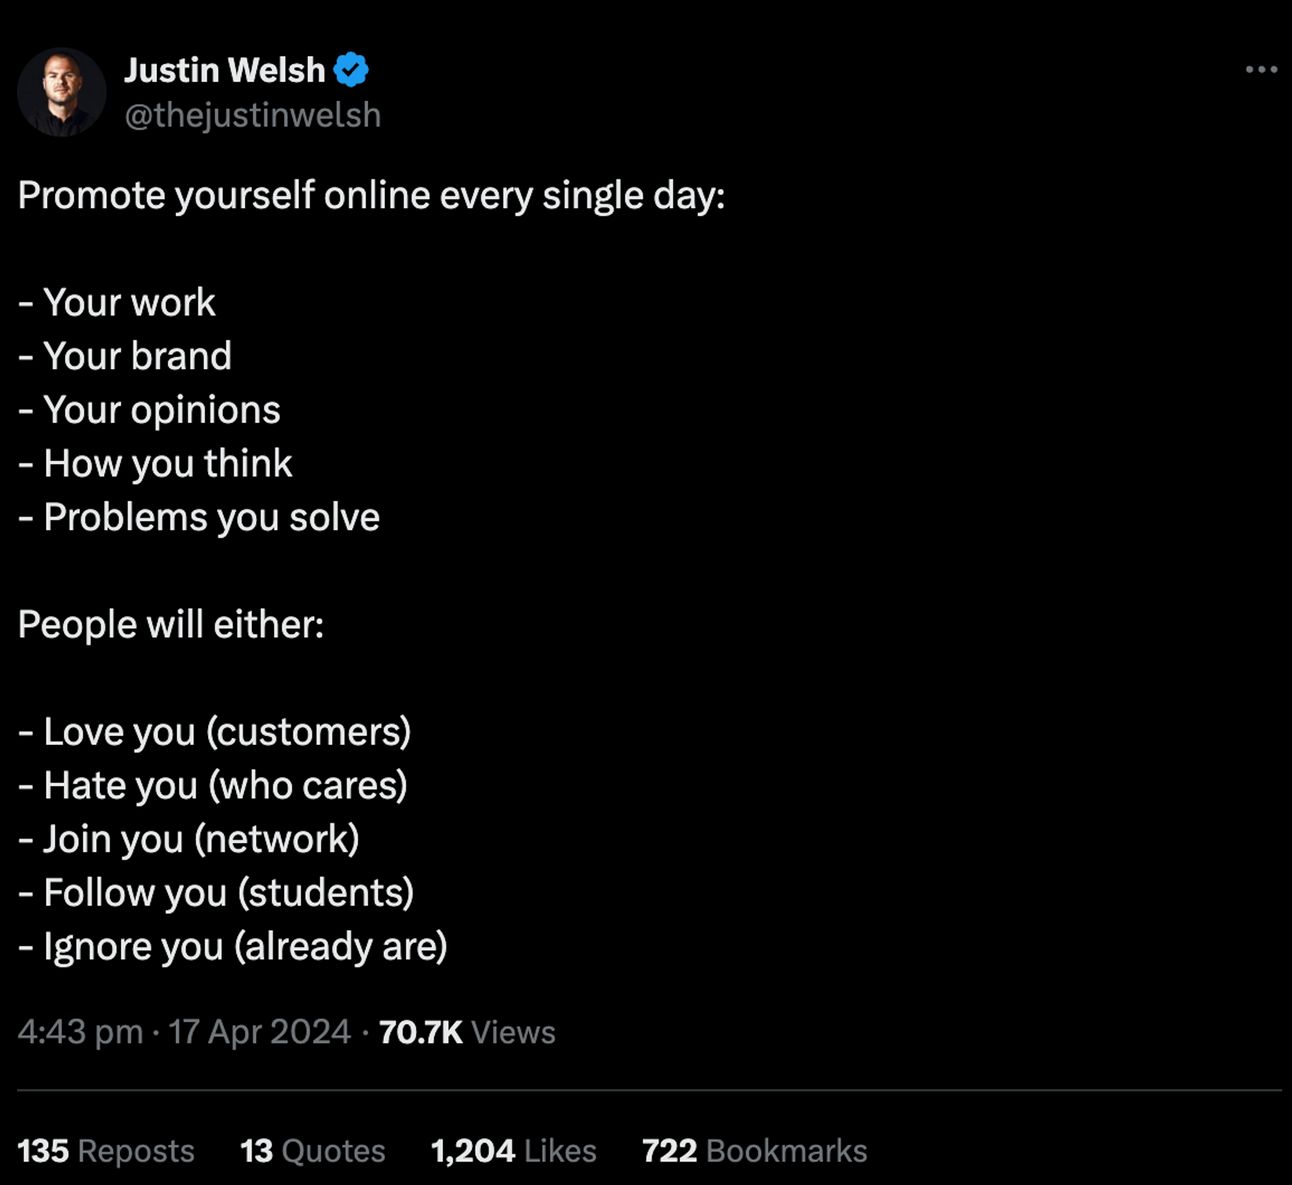Click the "Your brand" bullet line
Image resolution: width=1292 pixels, height=1185 pixels.
(125, 356)
